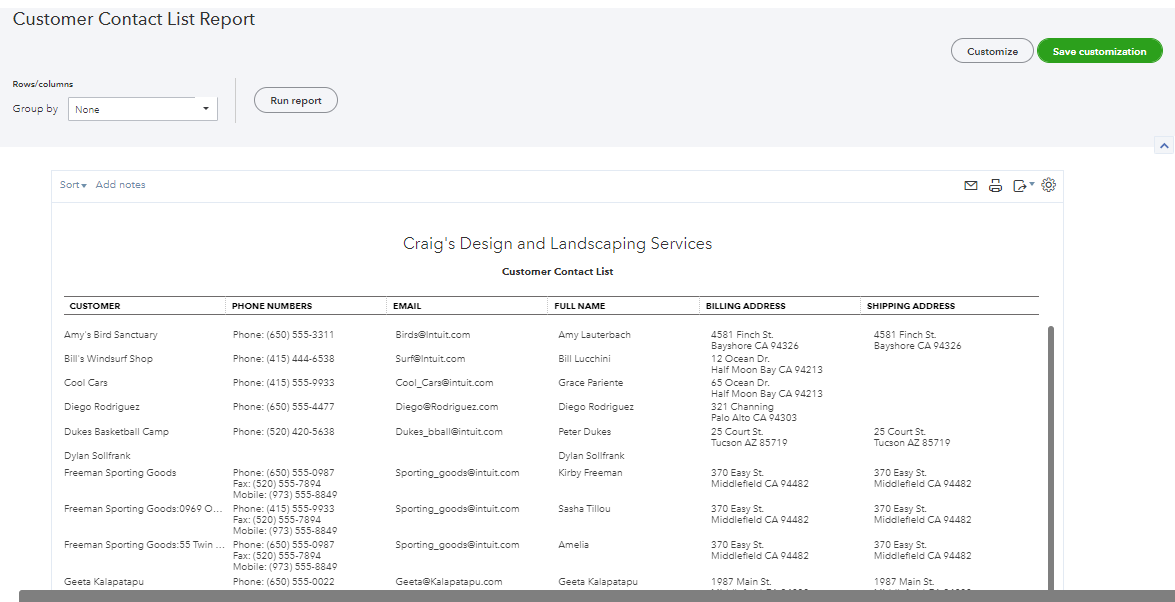Open the report settings gear

coord(1048,185)
